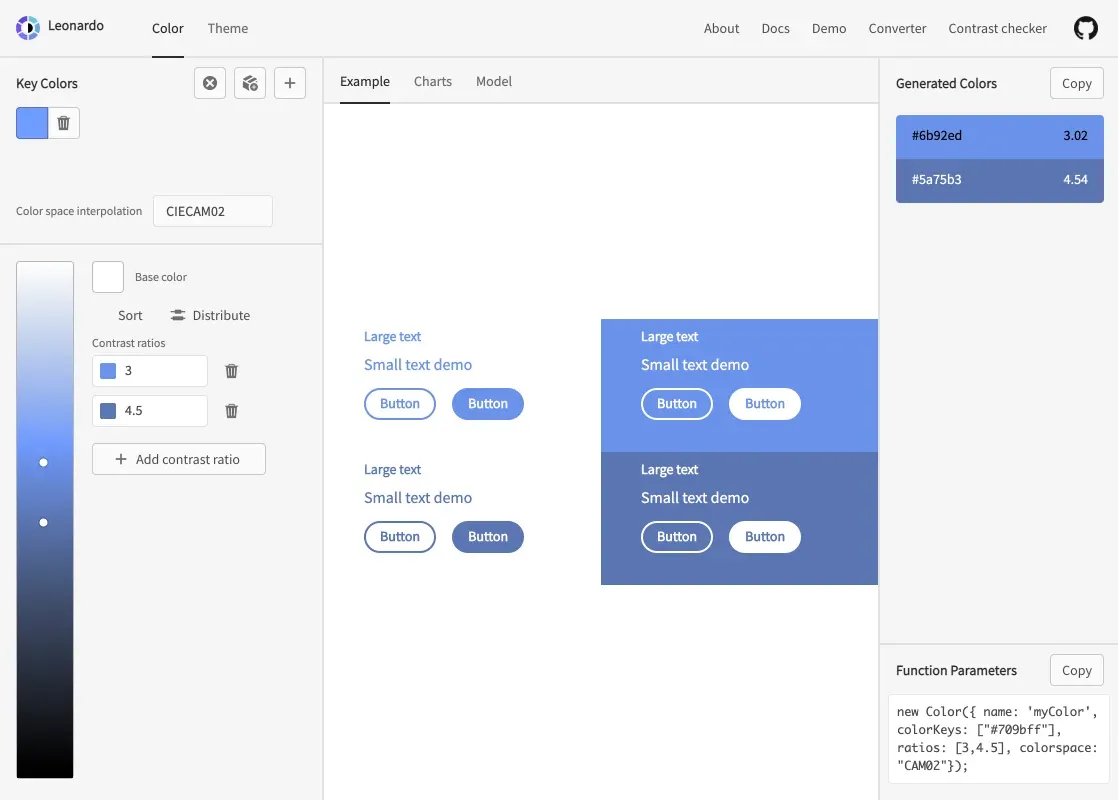Remove the 4.5 contrast ratio with its trash icon
The image size is (1118, 800).
[232, 411]
